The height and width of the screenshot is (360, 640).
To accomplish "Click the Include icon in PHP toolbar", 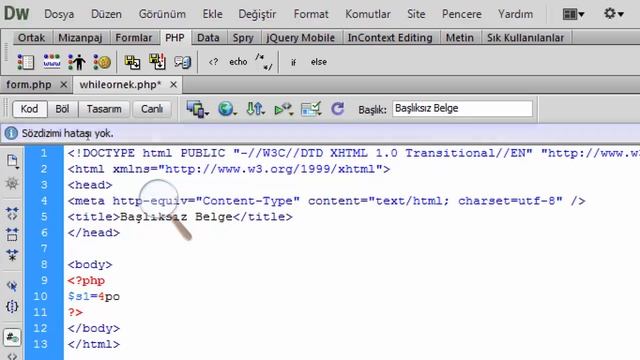I will [132, 62].
